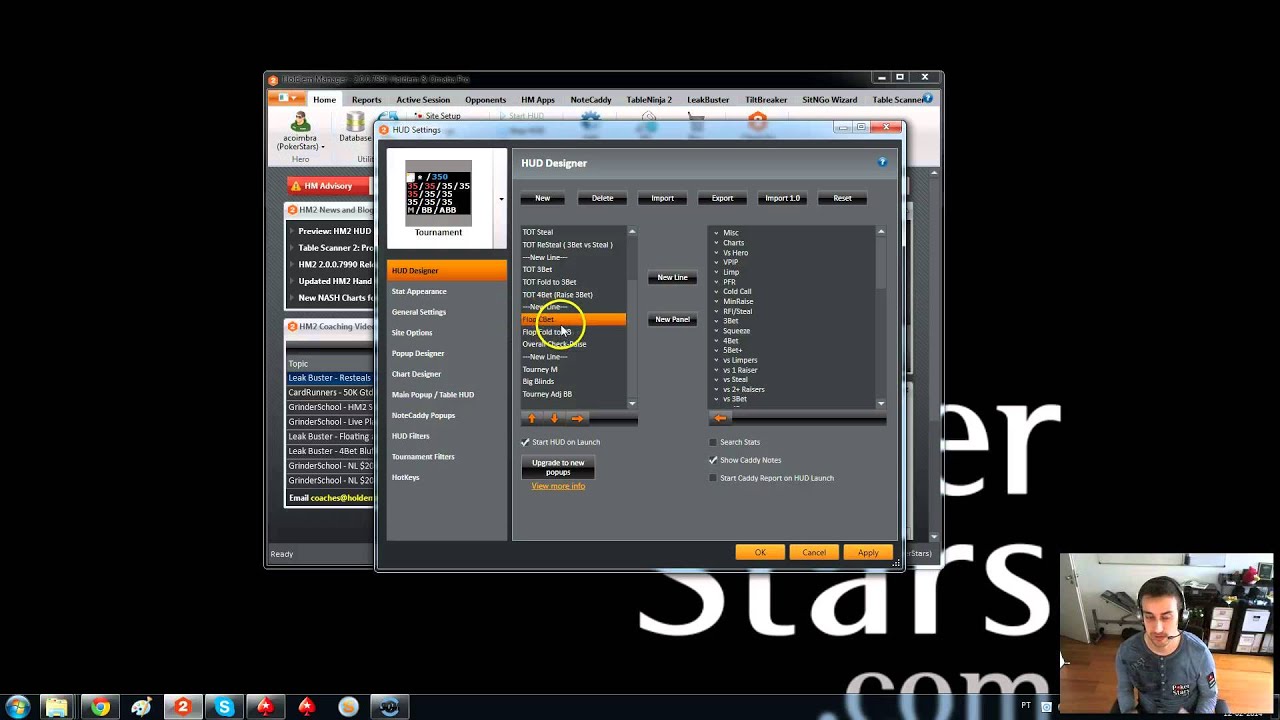This screenshot has width=1280, height=720.
Task: Expand the RFI/Steal category
Action: pyautogui.click(x=716, y=311)
